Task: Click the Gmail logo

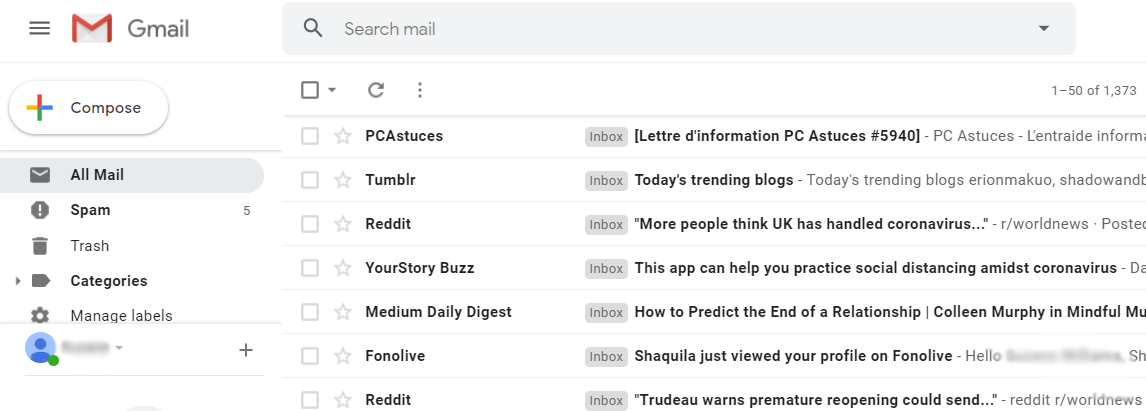Action: click(130, 29)
